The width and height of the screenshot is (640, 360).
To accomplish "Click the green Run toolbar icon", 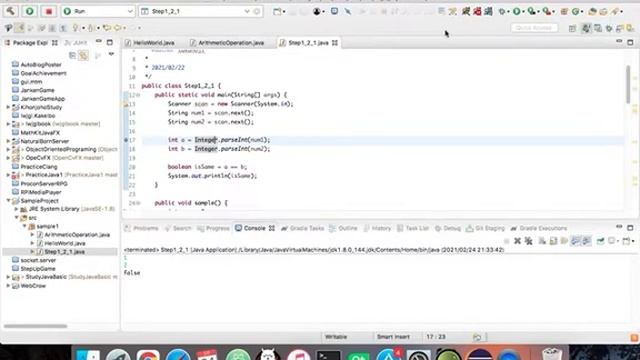I will [517, 11].
